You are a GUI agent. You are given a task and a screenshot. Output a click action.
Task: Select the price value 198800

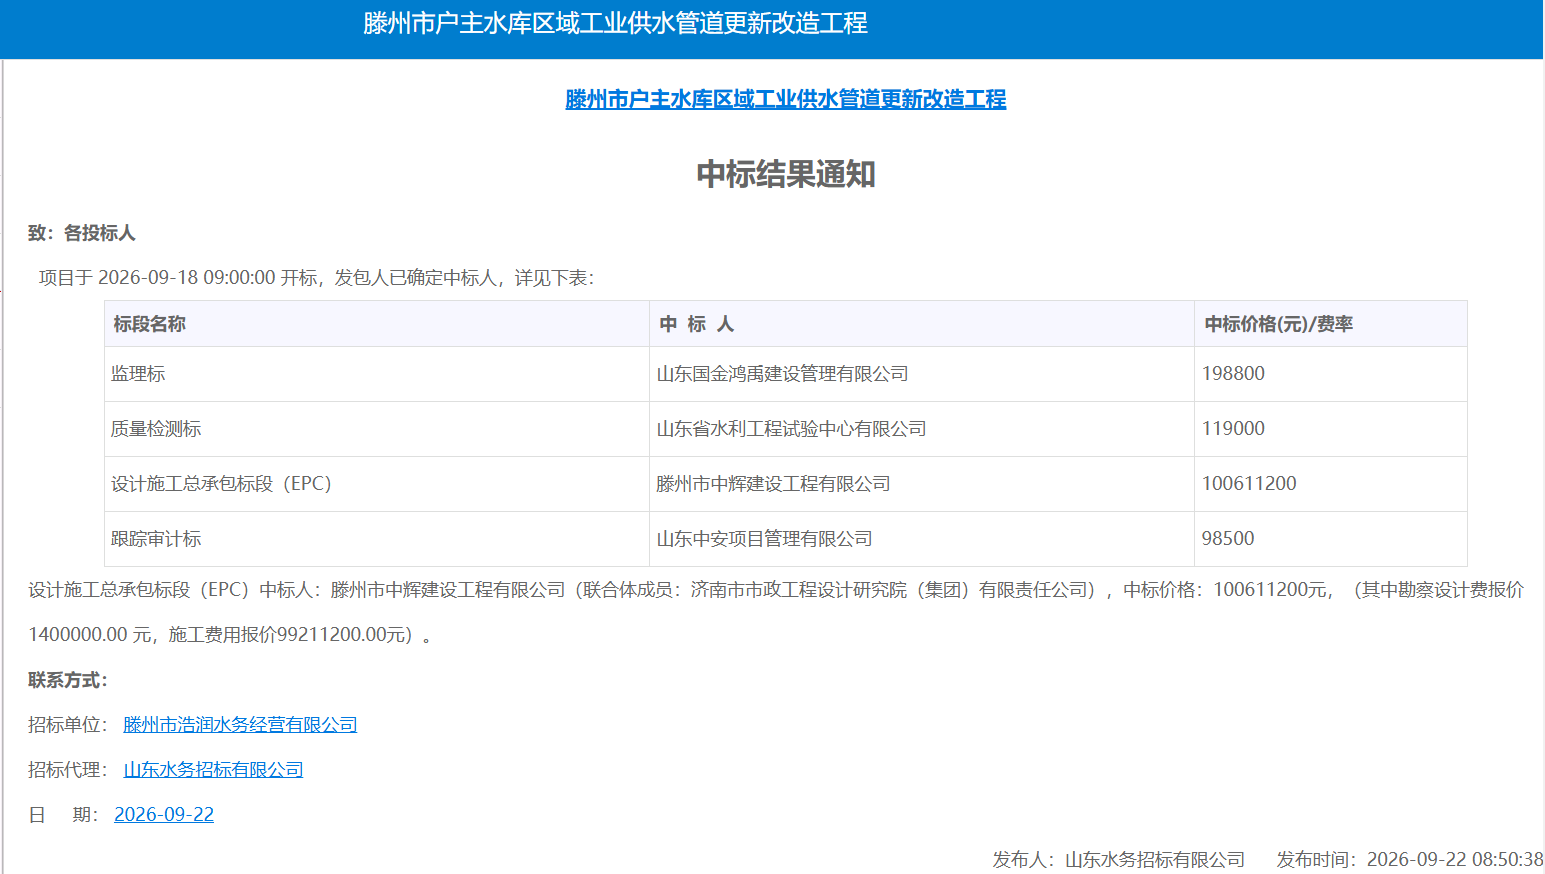click(x=1233, y=374)
